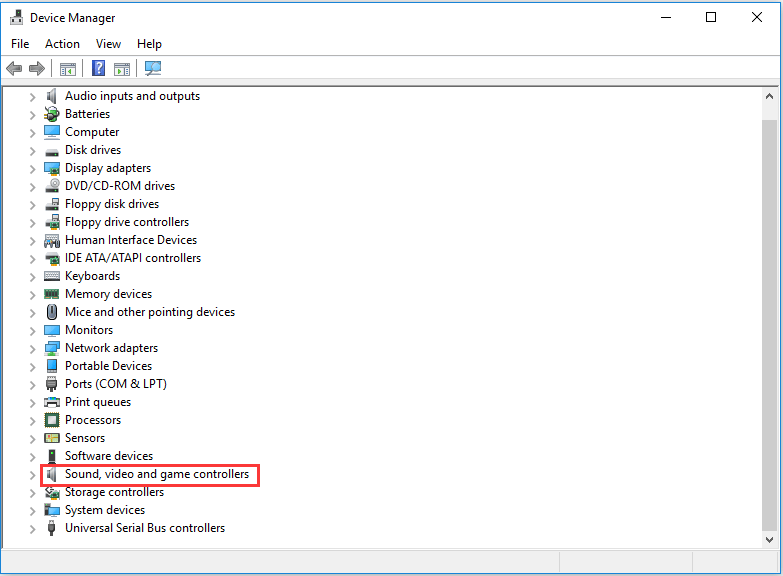Expand the Keyboards node

tap(32, 277)
